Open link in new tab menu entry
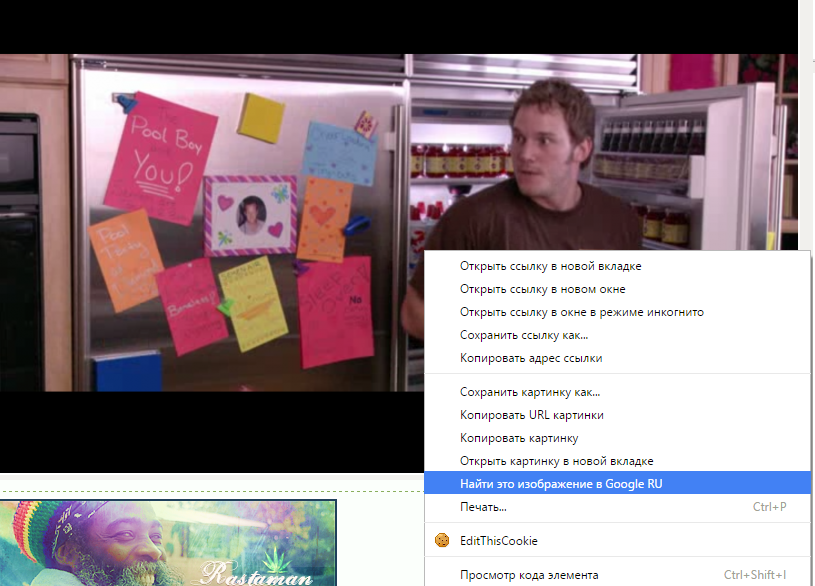Image resolution: width=815 pixels, height=586 pixels. click(617, 266)
